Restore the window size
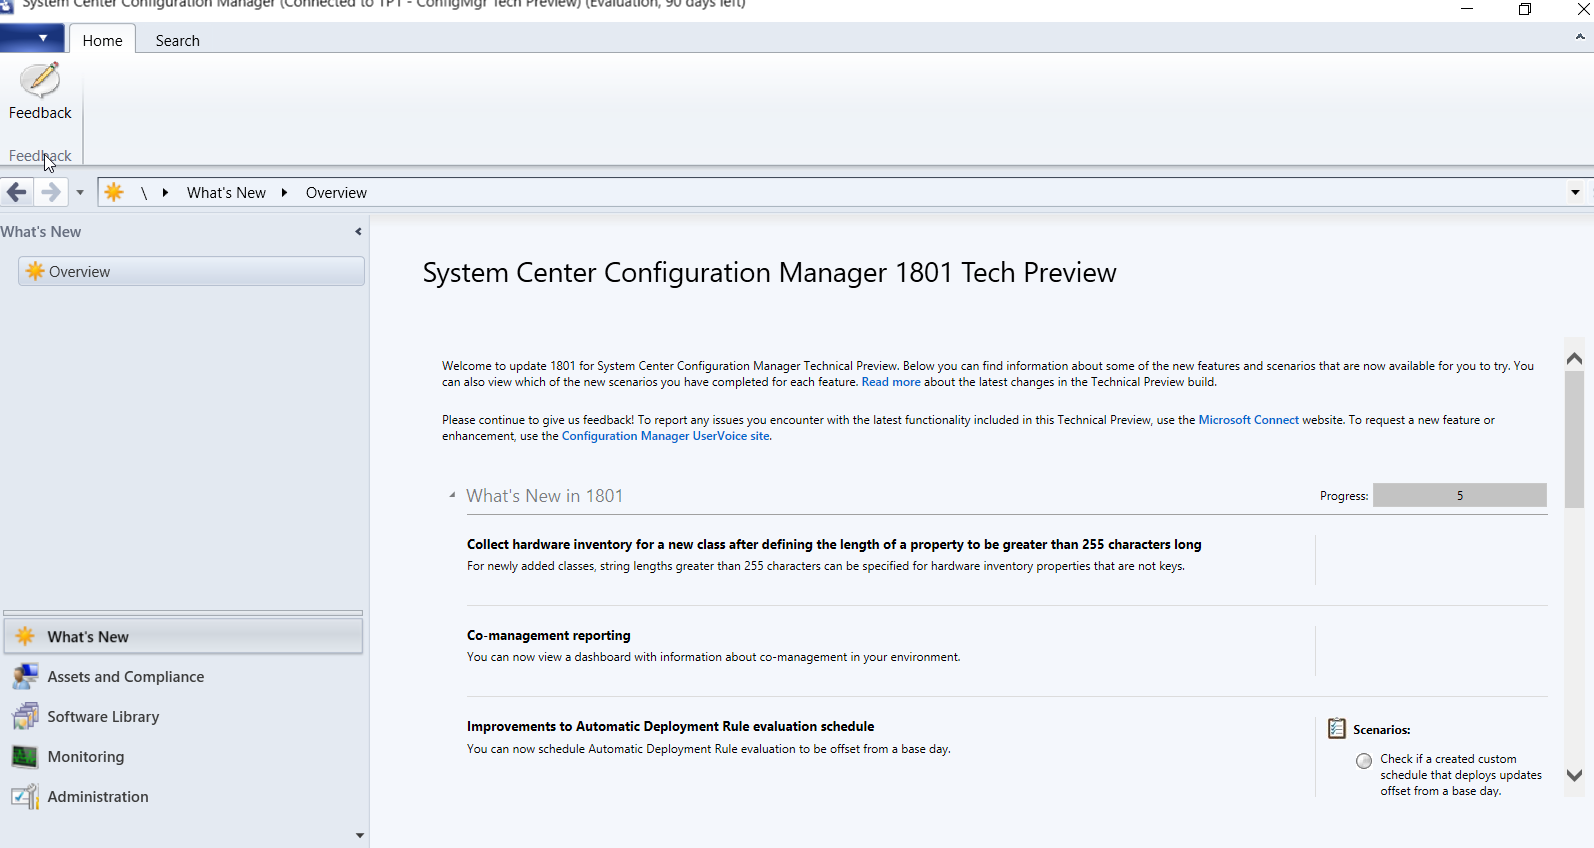Image resolution: width=1594 pixels, height=848 pixels. (x=1524, y=9)
